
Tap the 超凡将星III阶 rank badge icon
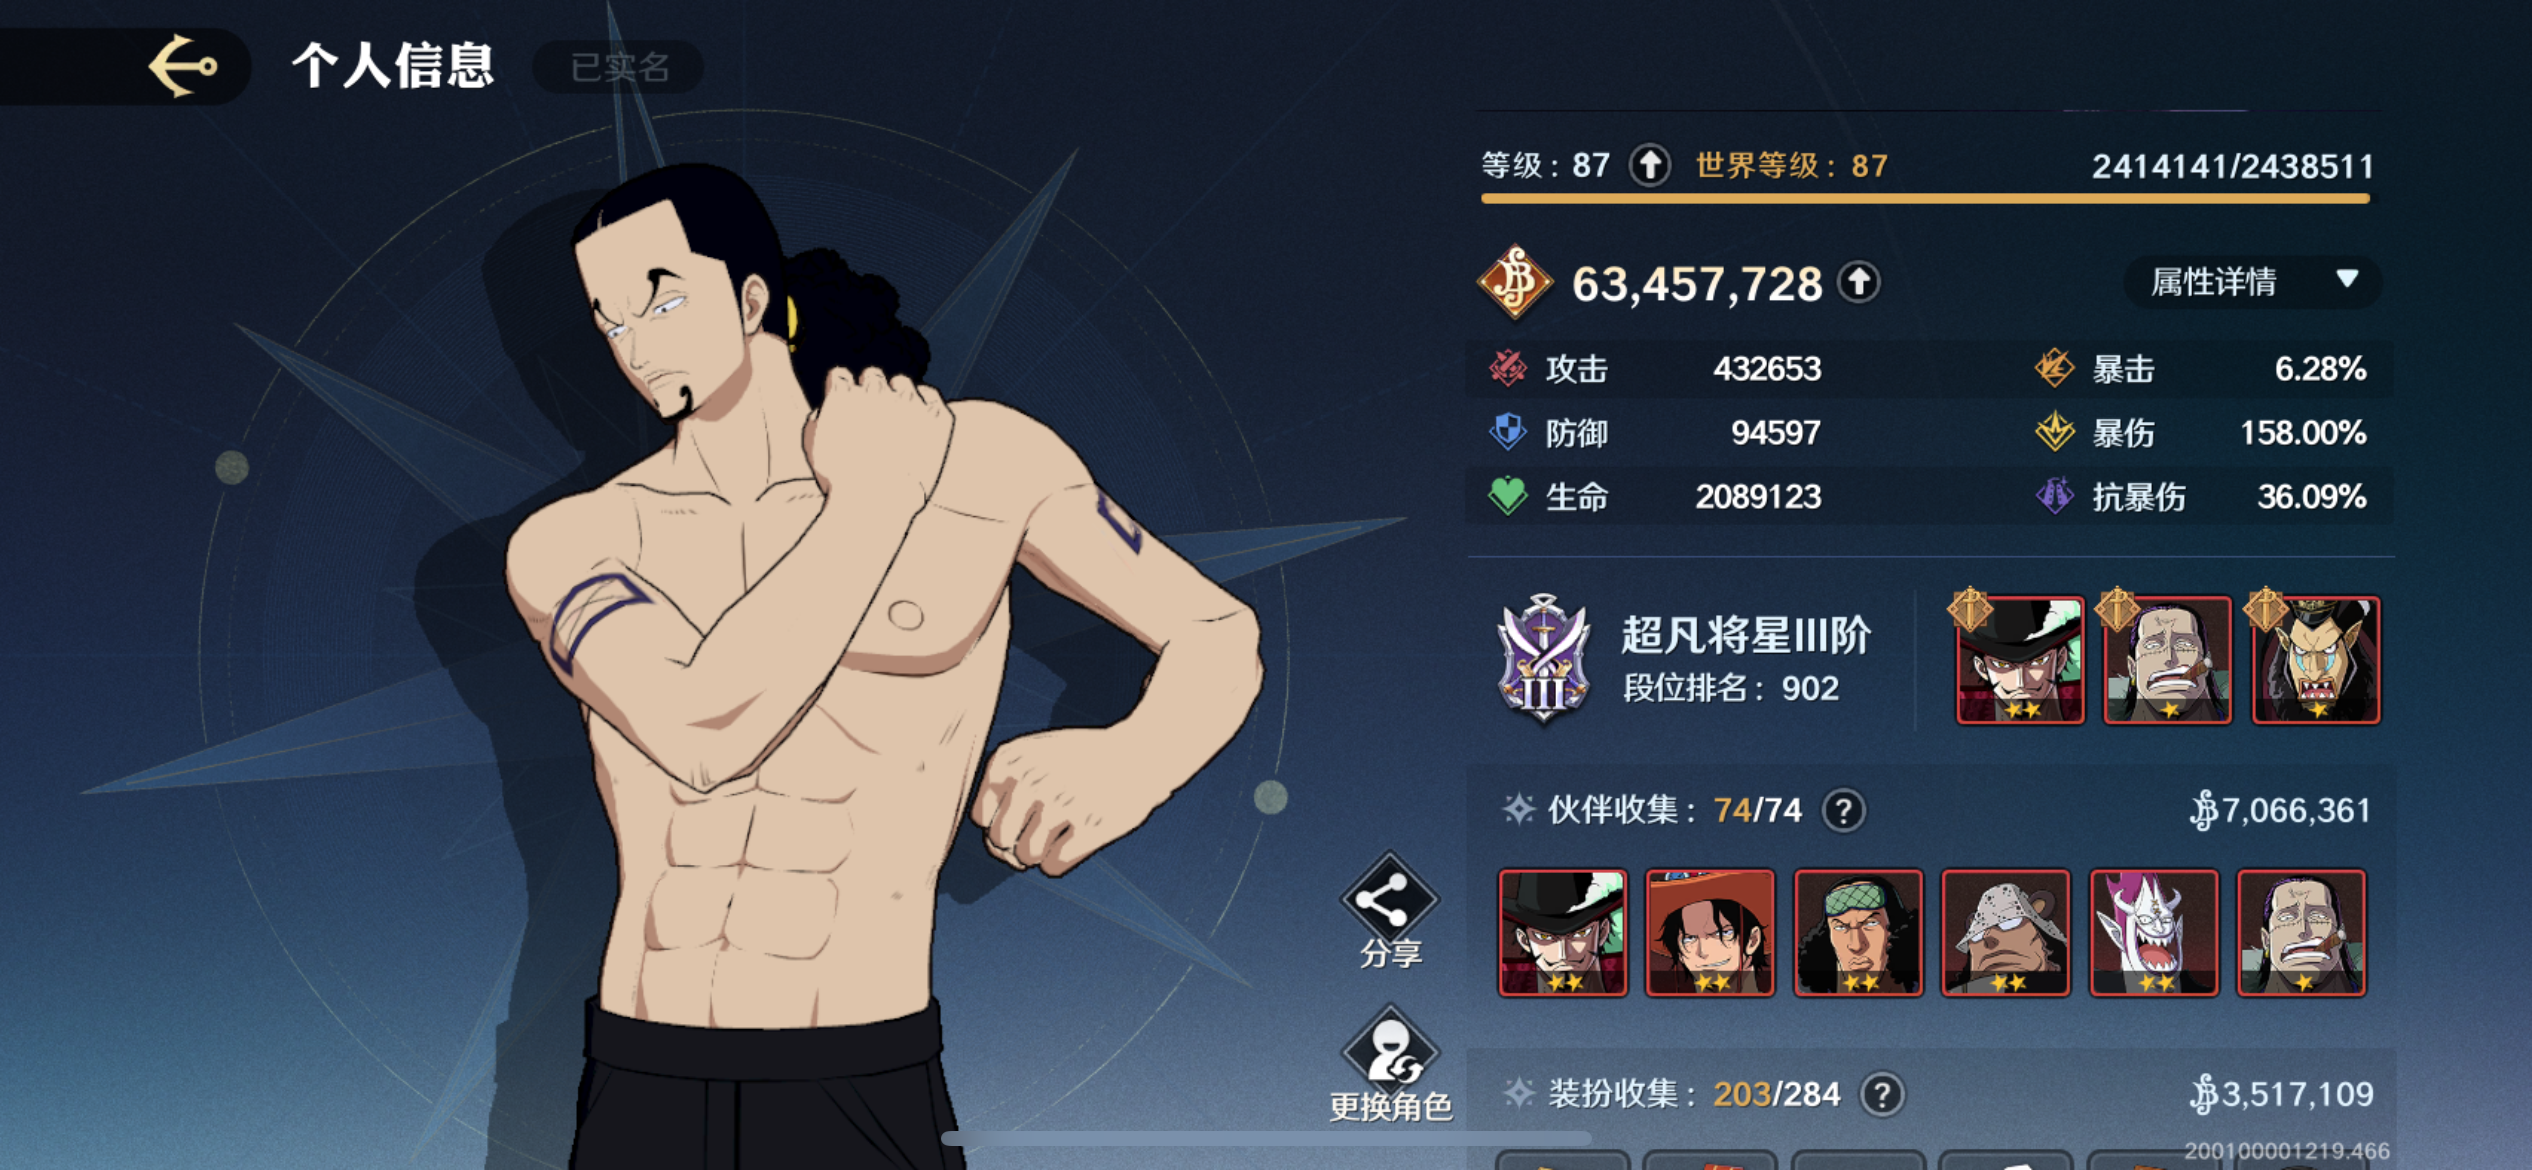[1544, 659]
